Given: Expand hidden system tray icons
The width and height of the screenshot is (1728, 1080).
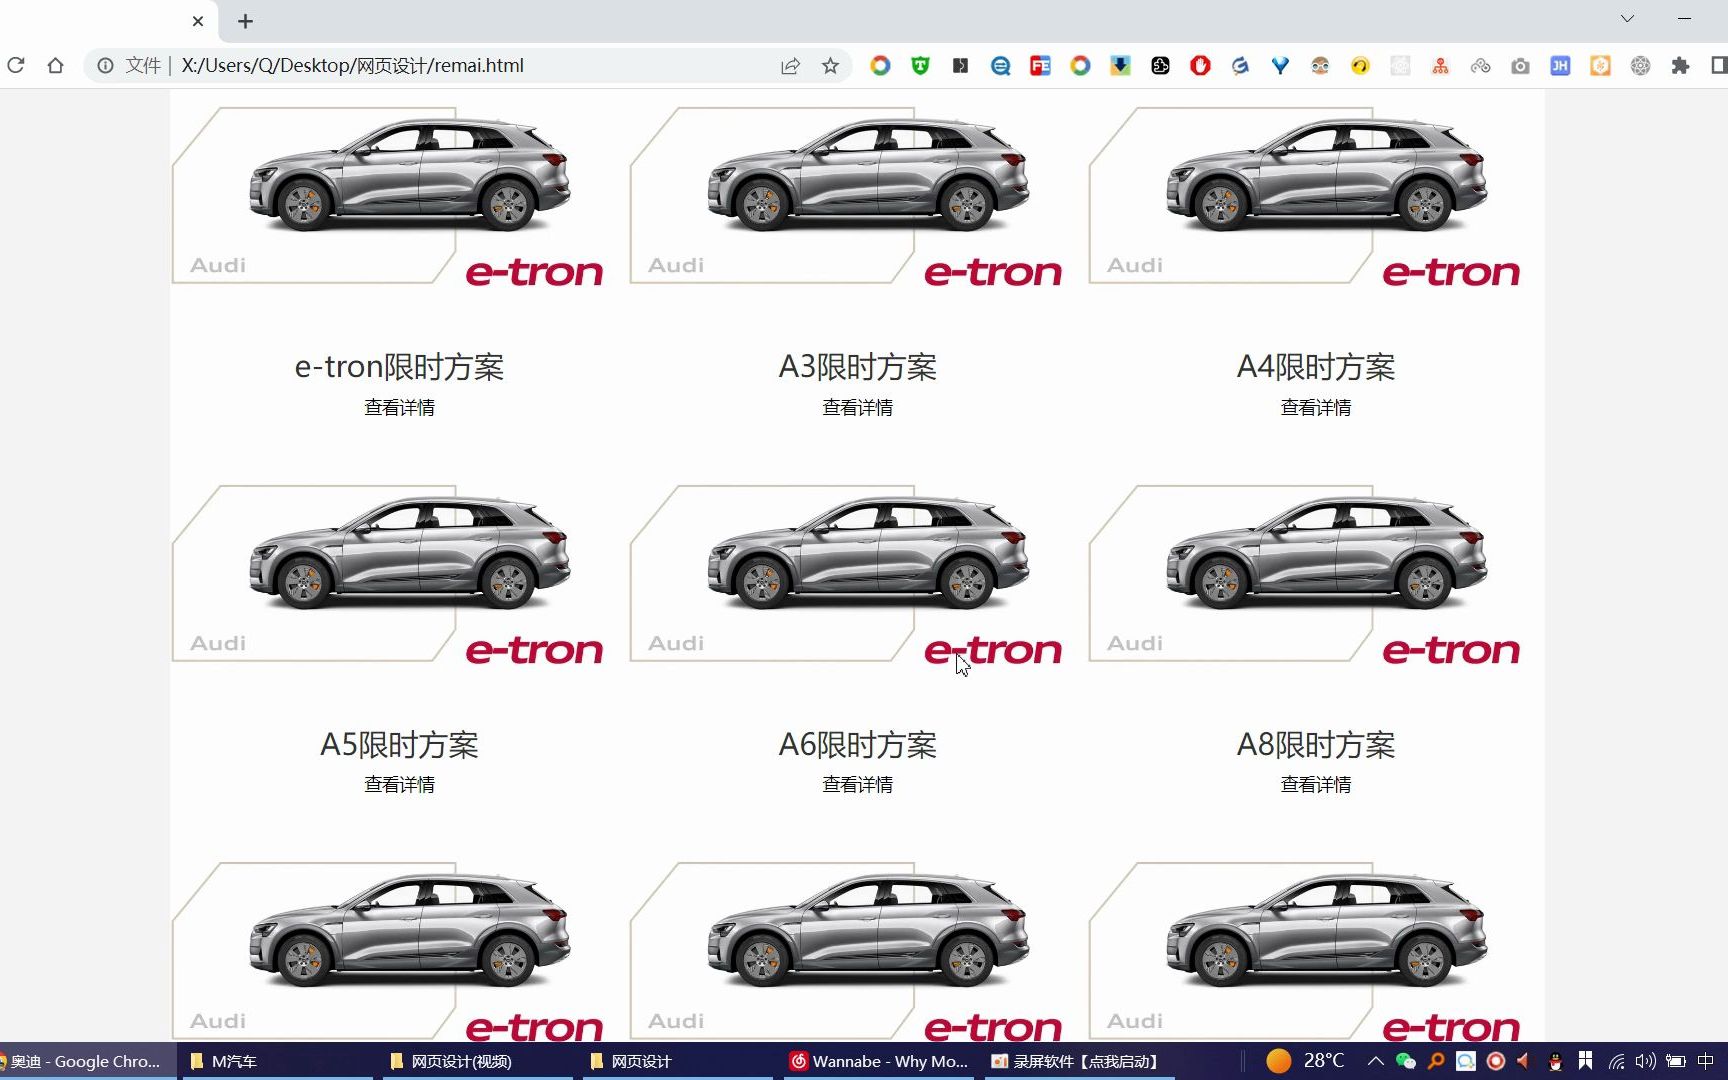Looking at the screenshot, I should (x=1376, y=1061).
